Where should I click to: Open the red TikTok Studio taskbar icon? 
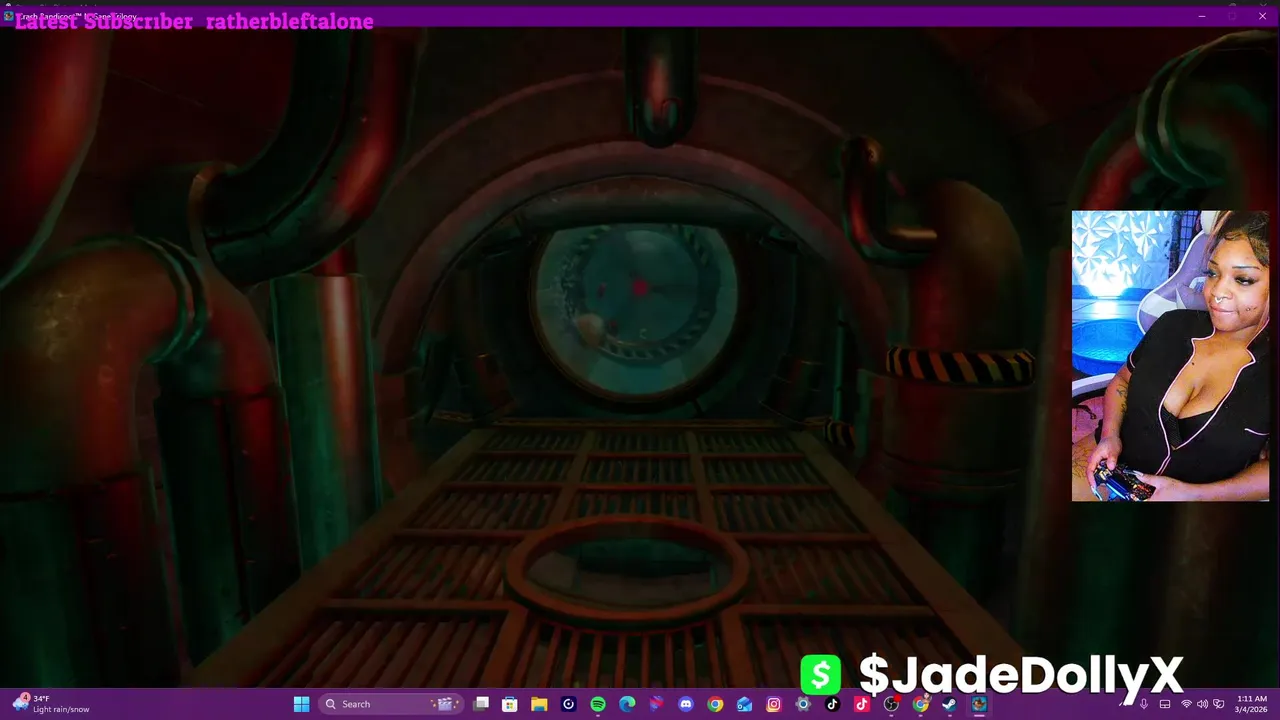tap(861, 704)
